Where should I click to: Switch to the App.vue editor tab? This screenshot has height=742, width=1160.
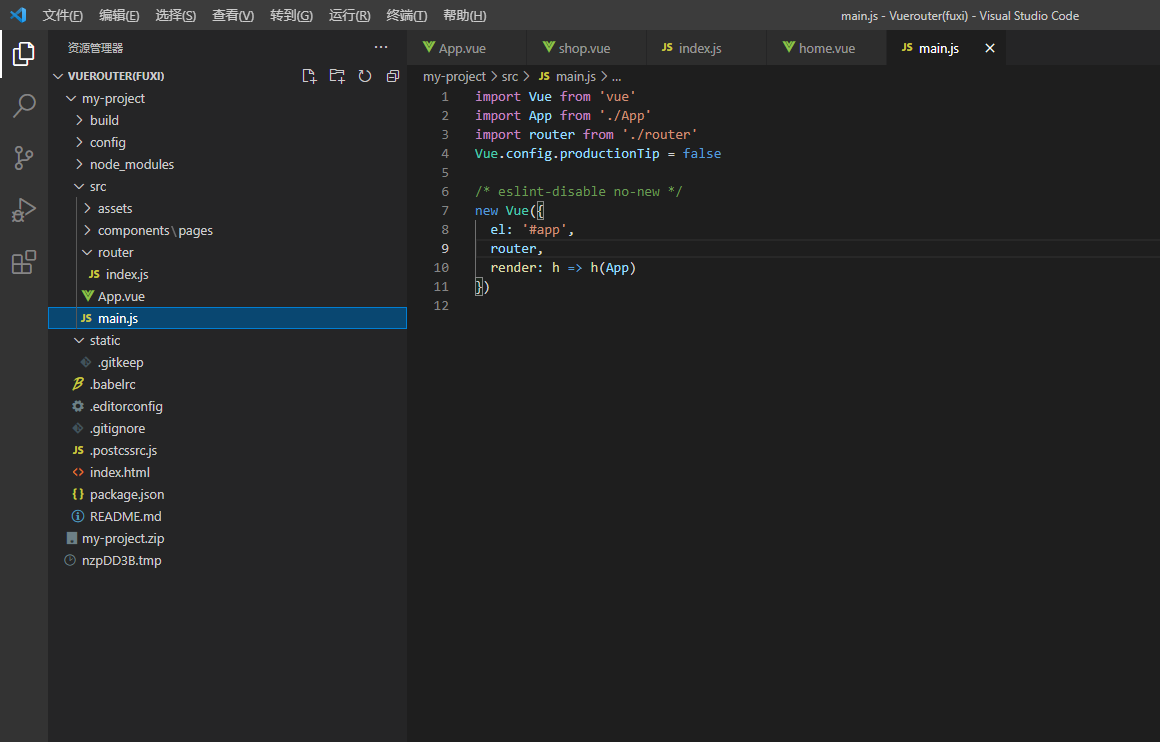(x=467, y=48)
